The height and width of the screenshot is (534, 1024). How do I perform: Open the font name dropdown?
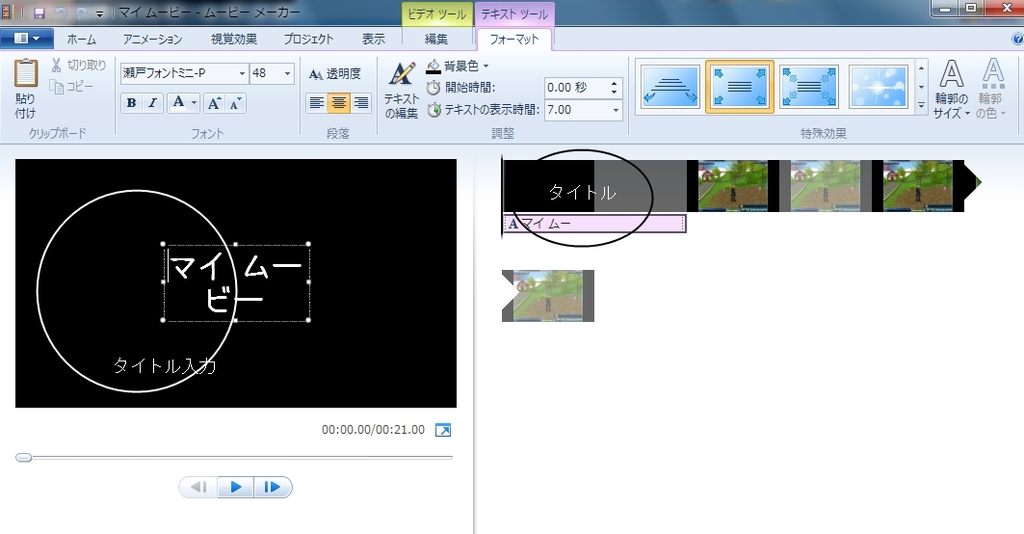coord(242,74)
